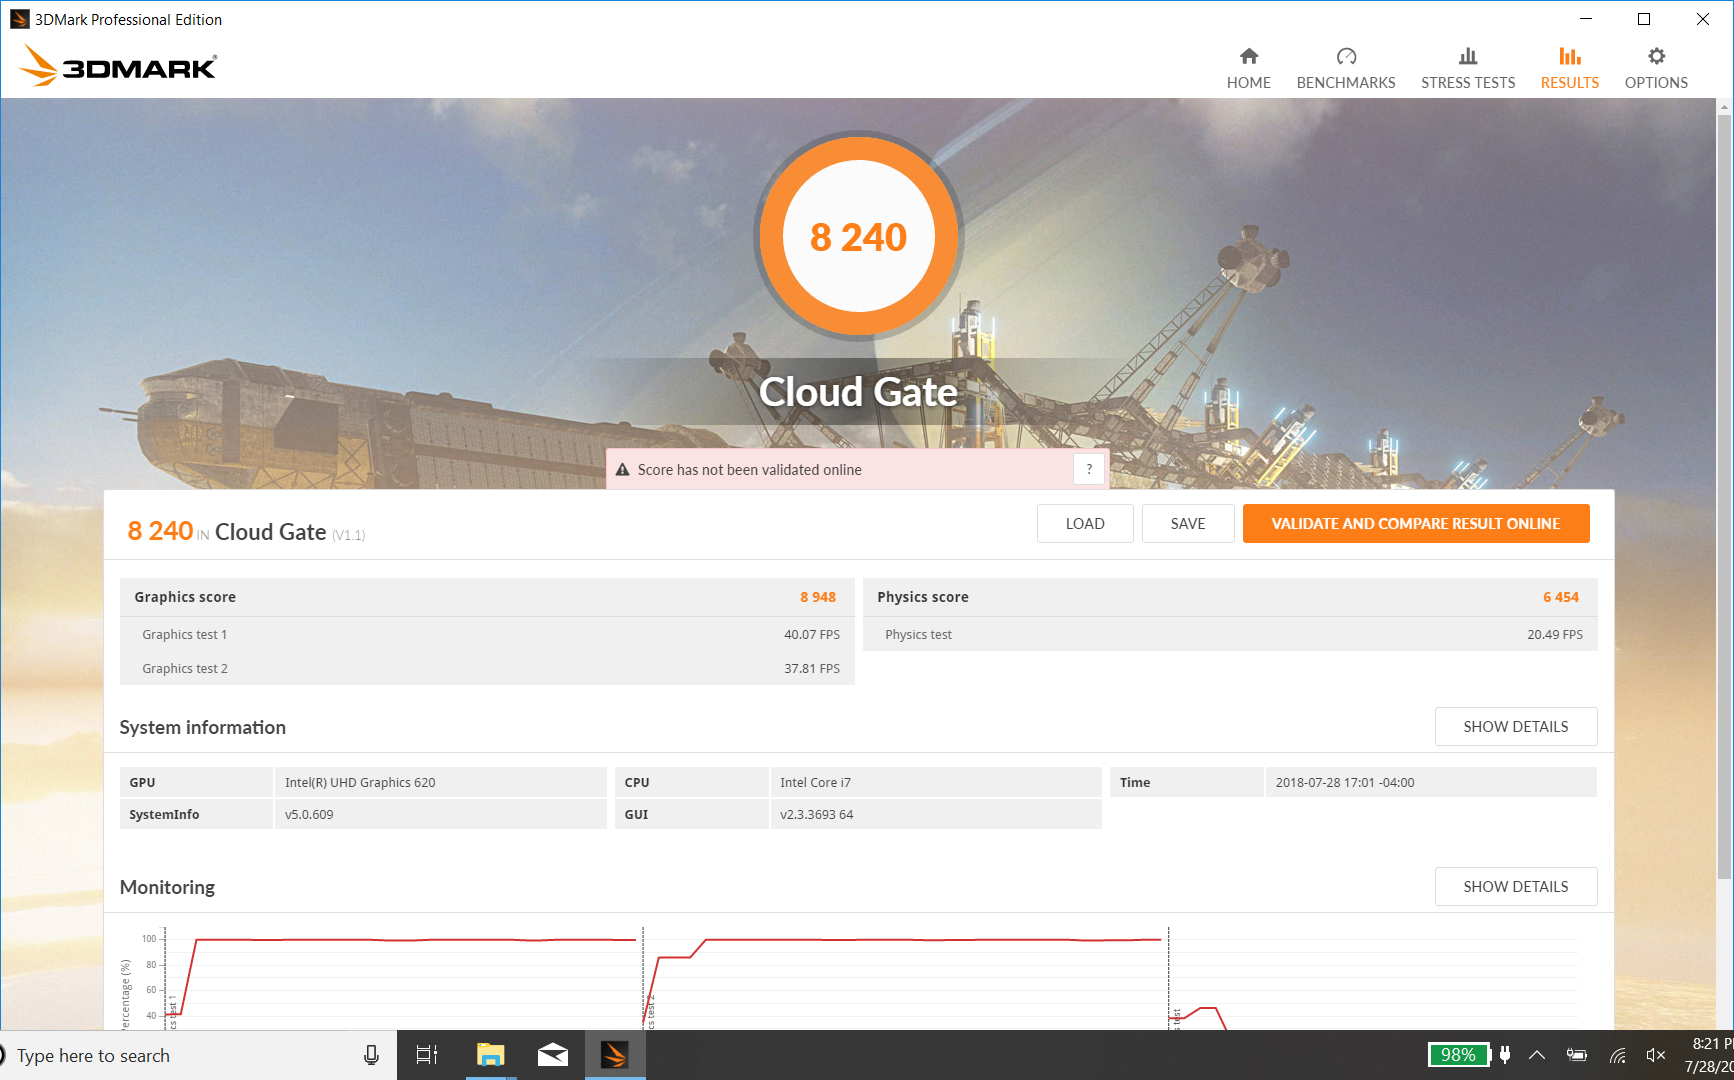This screenshot has height=1080, width=1734.
Task: Click the muted volume tray icon
Action: tap(1656, 1055)
